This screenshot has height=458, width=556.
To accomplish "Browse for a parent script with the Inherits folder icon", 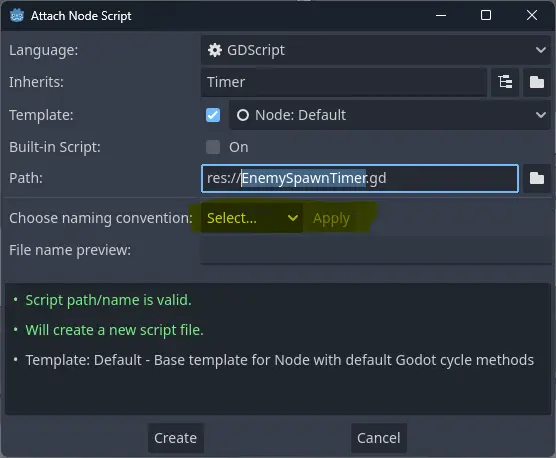I will pyautogui.click(x=536, y=82).
